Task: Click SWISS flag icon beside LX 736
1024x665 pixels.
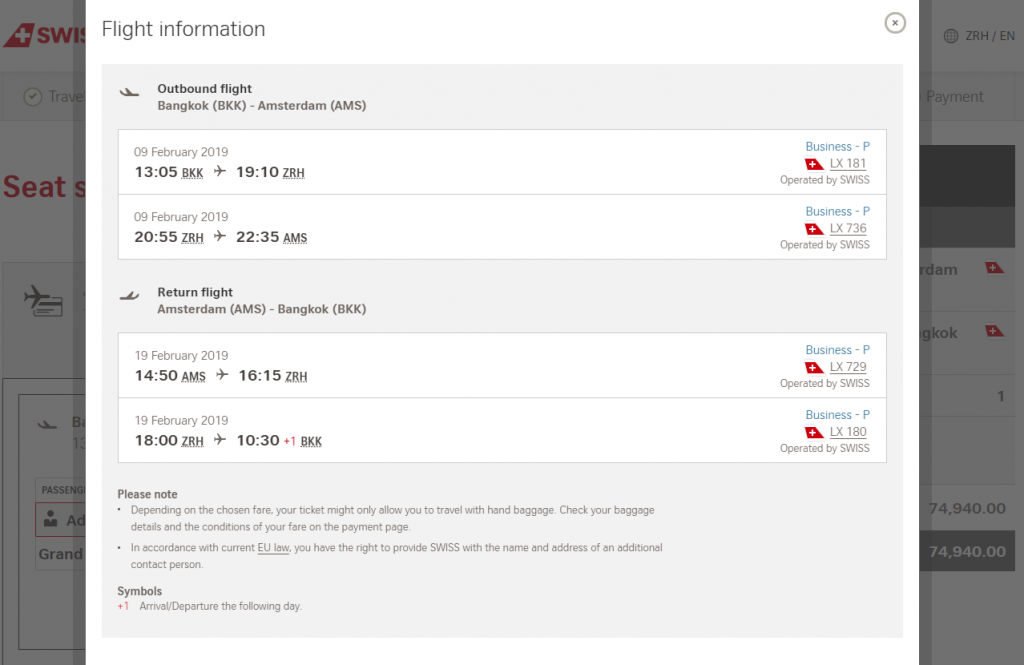Action: tap(814, 229)
